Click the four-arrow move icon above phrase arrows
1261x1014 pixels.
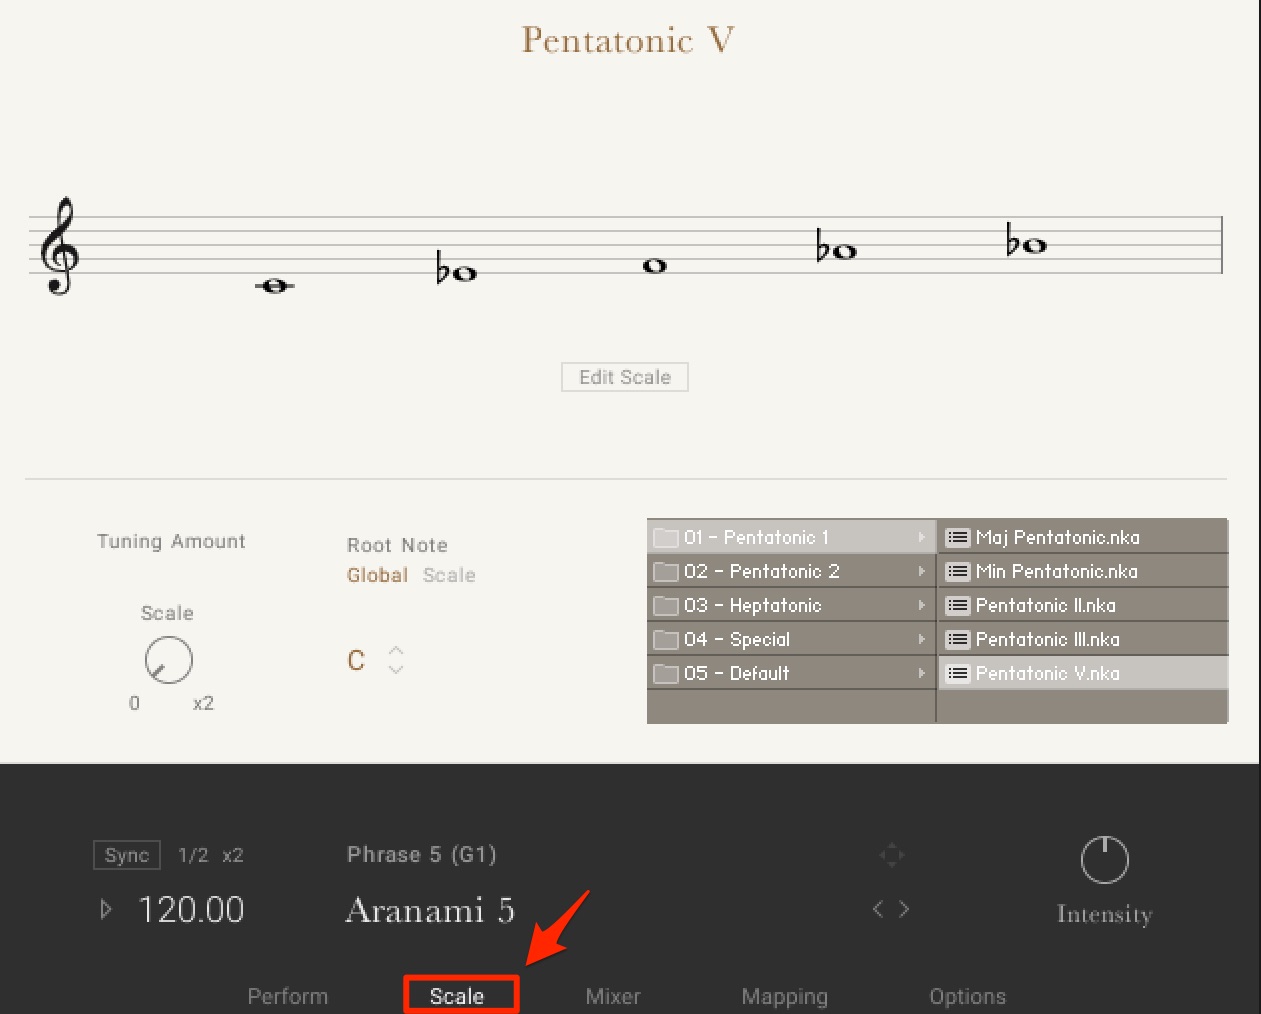[x=891, y=854]
